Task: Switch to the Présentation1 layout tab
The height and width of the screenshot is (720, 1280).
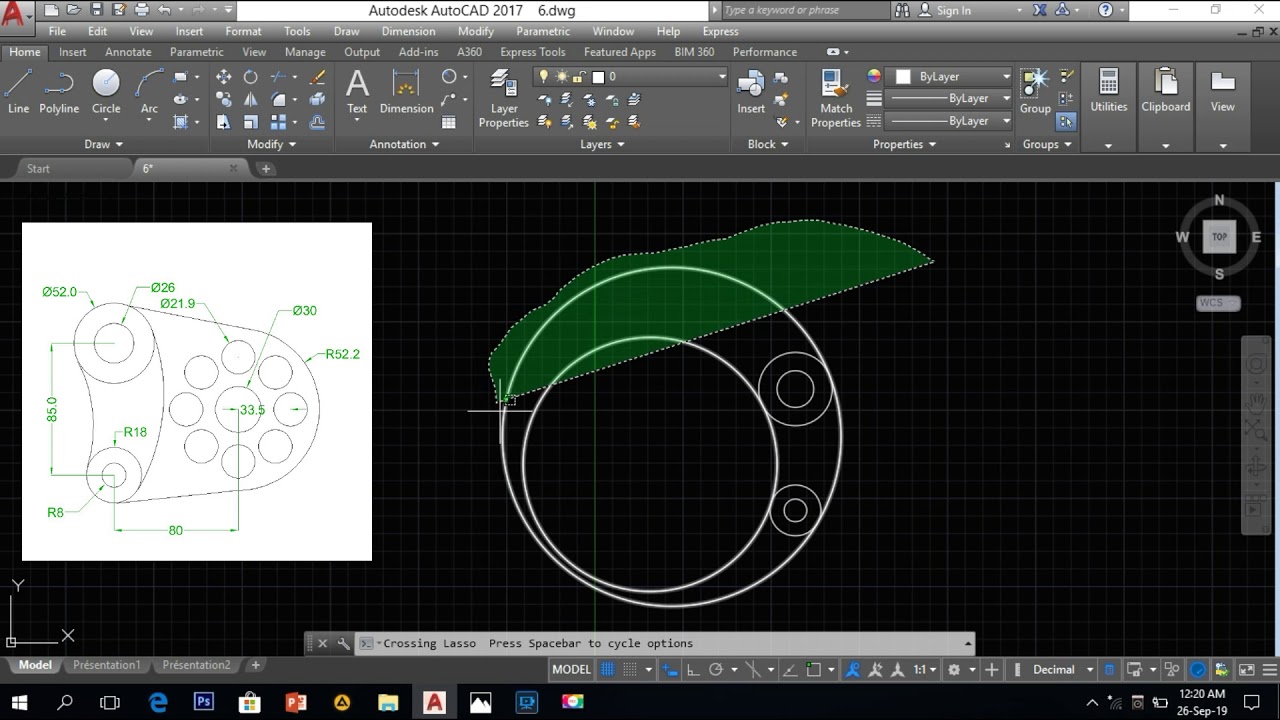Action: coord(106,665)
